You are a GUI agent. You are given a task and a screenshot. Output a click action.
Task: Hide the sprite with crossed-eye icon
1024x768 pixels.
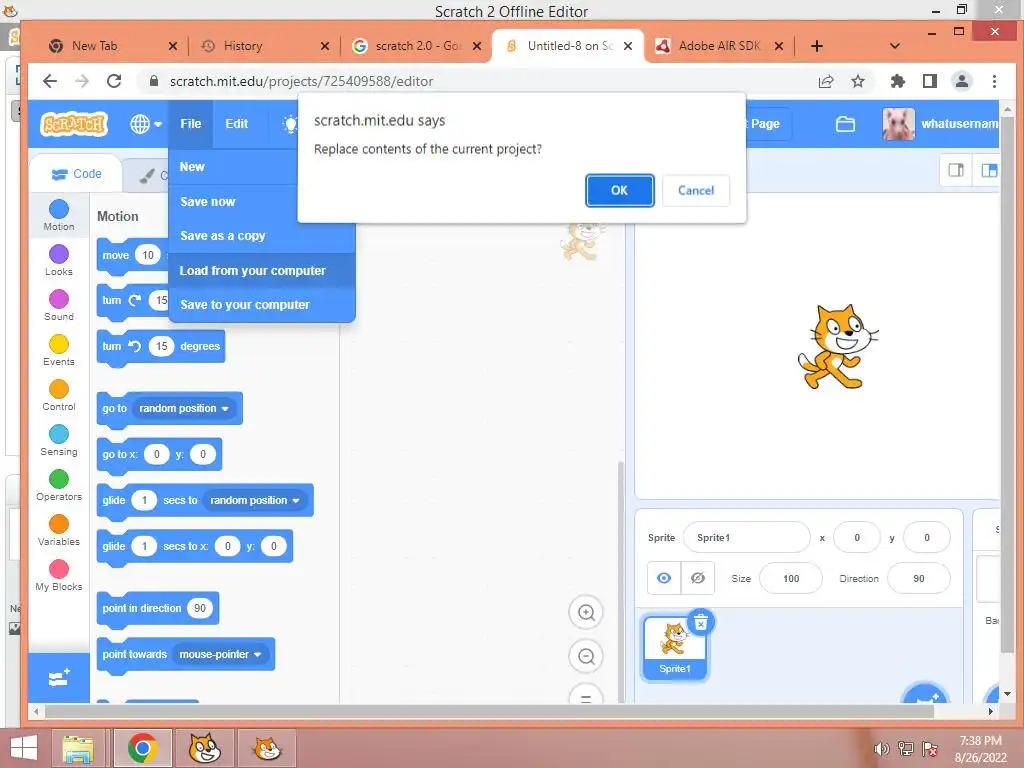pyautogui.click(x=697, y=578)
